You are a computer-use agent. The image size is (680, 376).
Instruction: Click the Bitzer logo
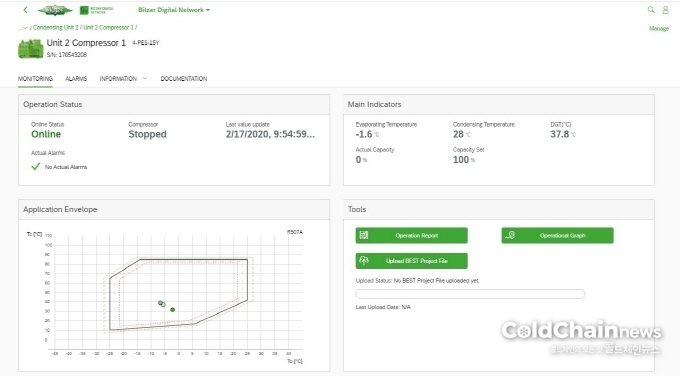(x=55, y=10)
